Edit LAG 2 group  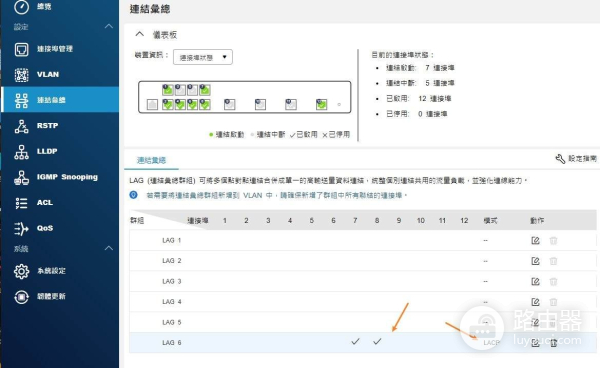pos(535,261)
